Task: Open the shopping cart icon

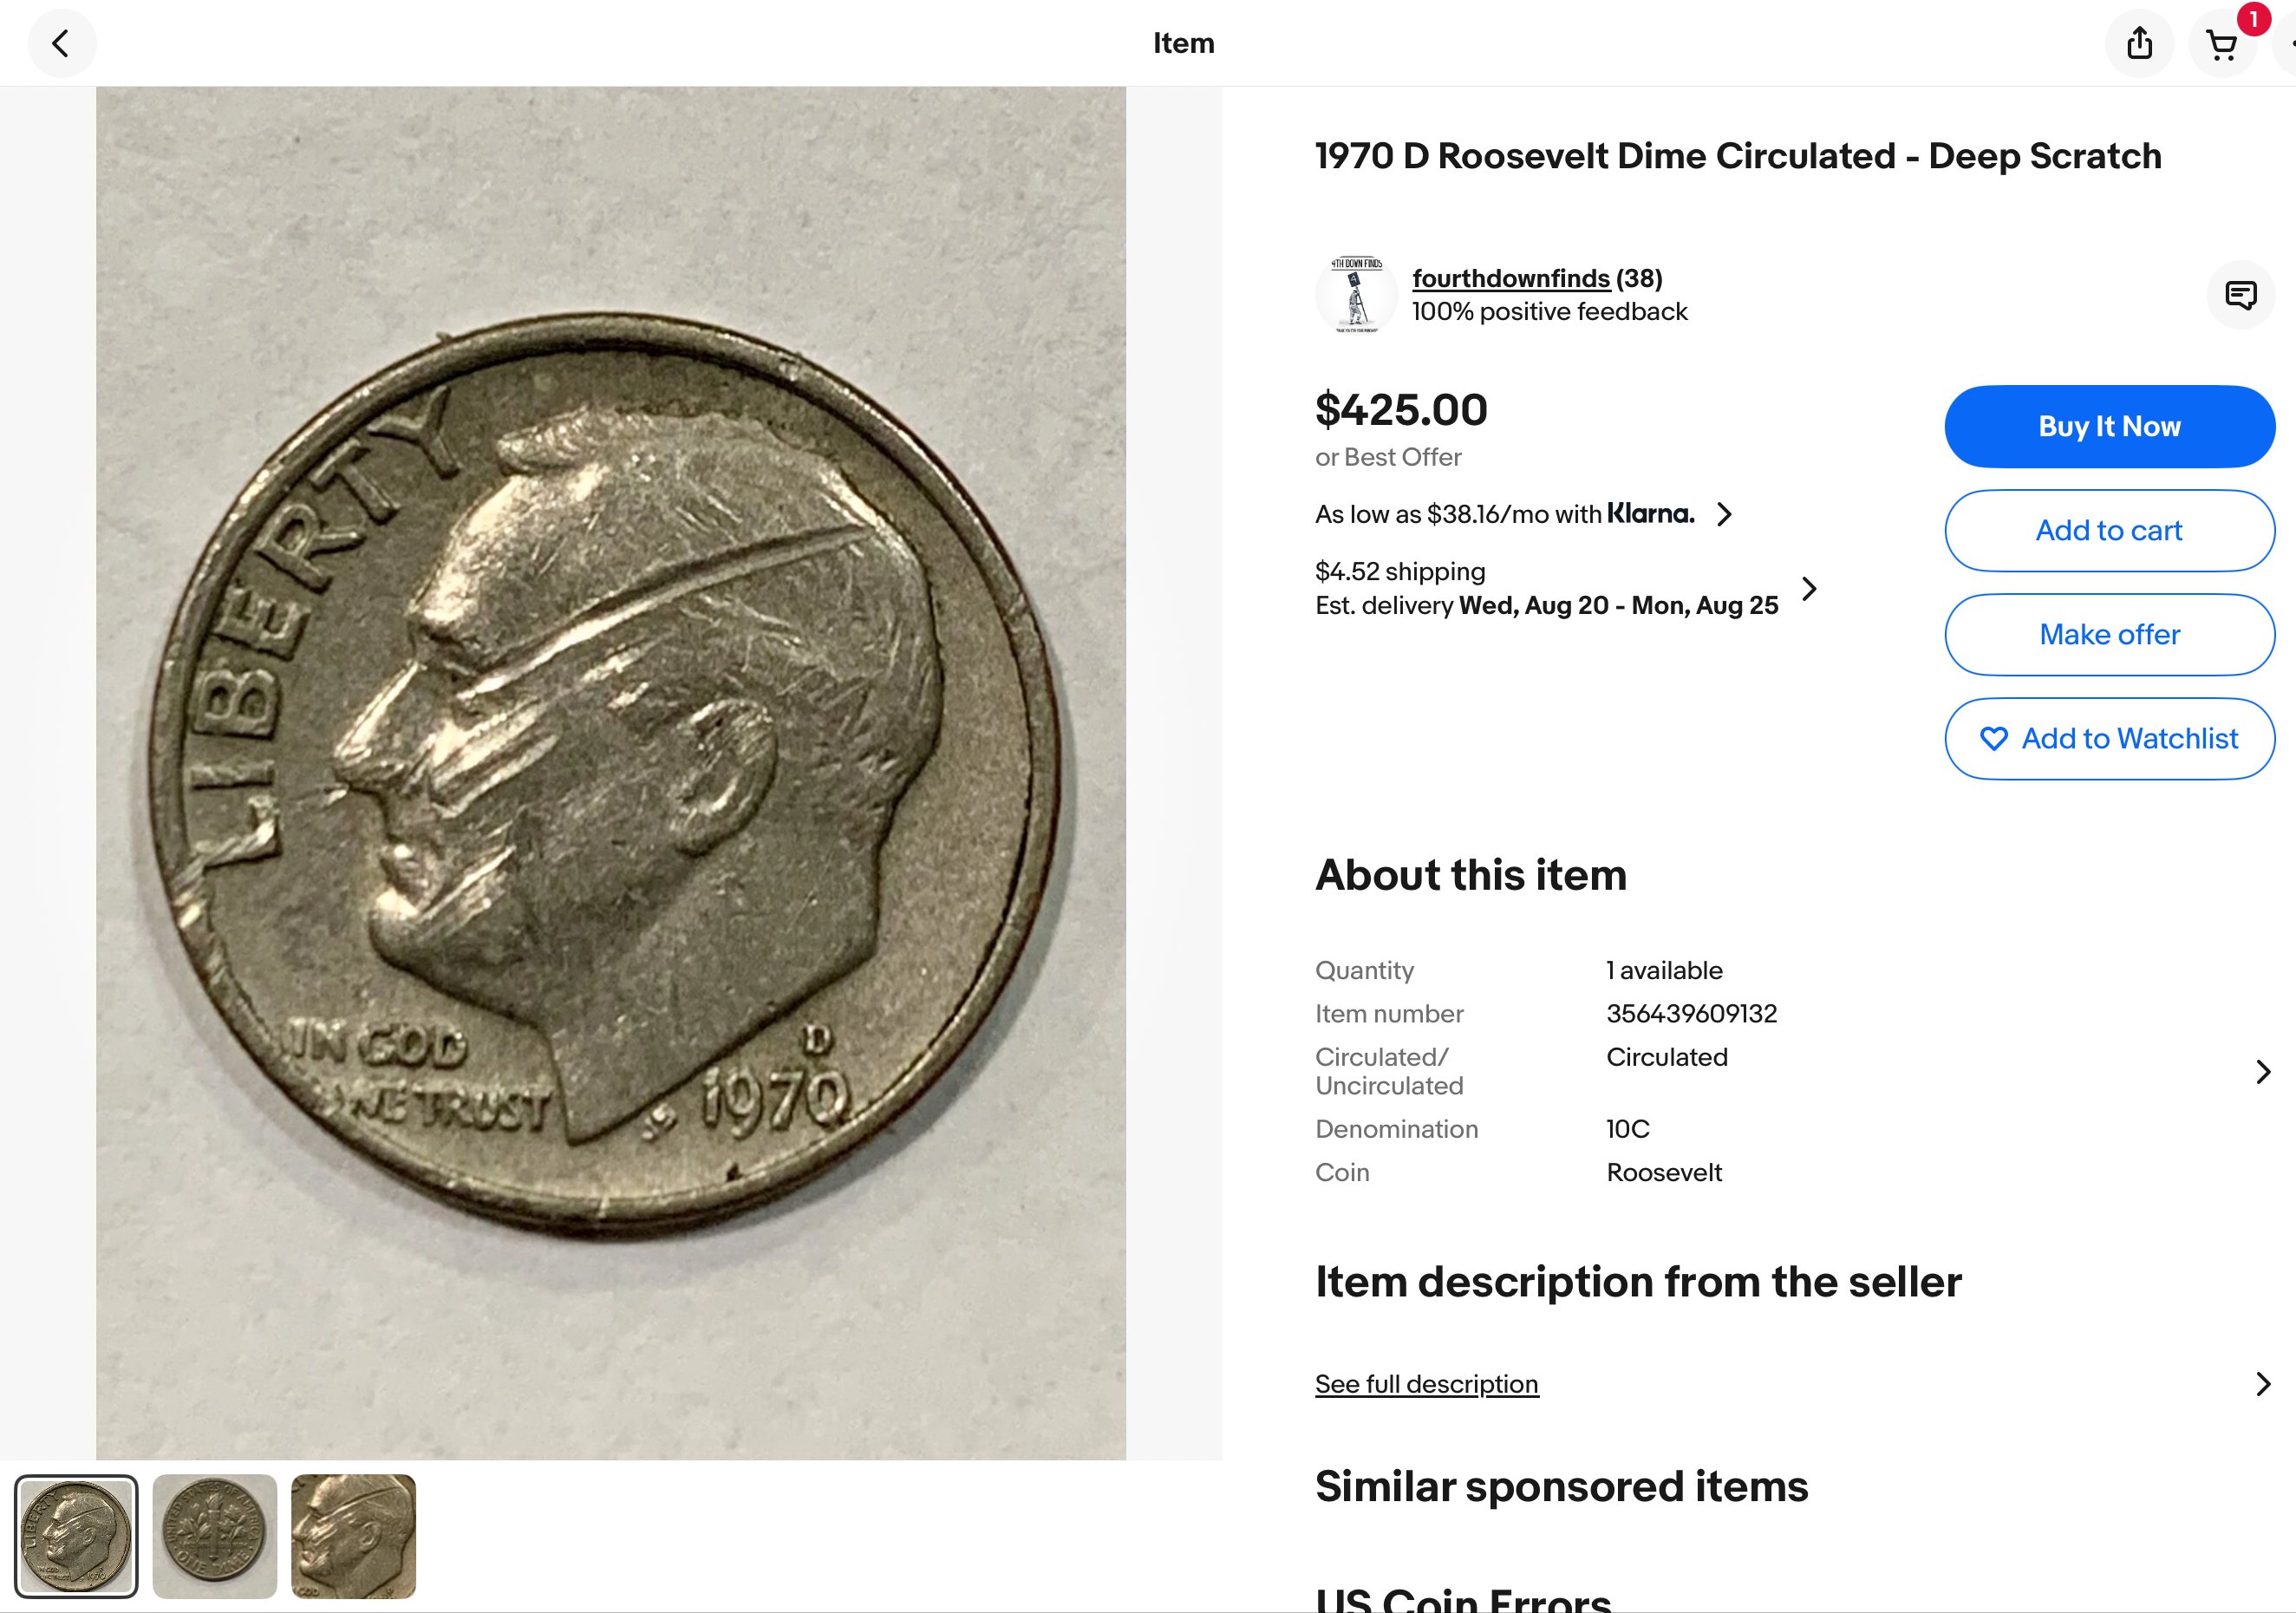Action: (2221, 45)
